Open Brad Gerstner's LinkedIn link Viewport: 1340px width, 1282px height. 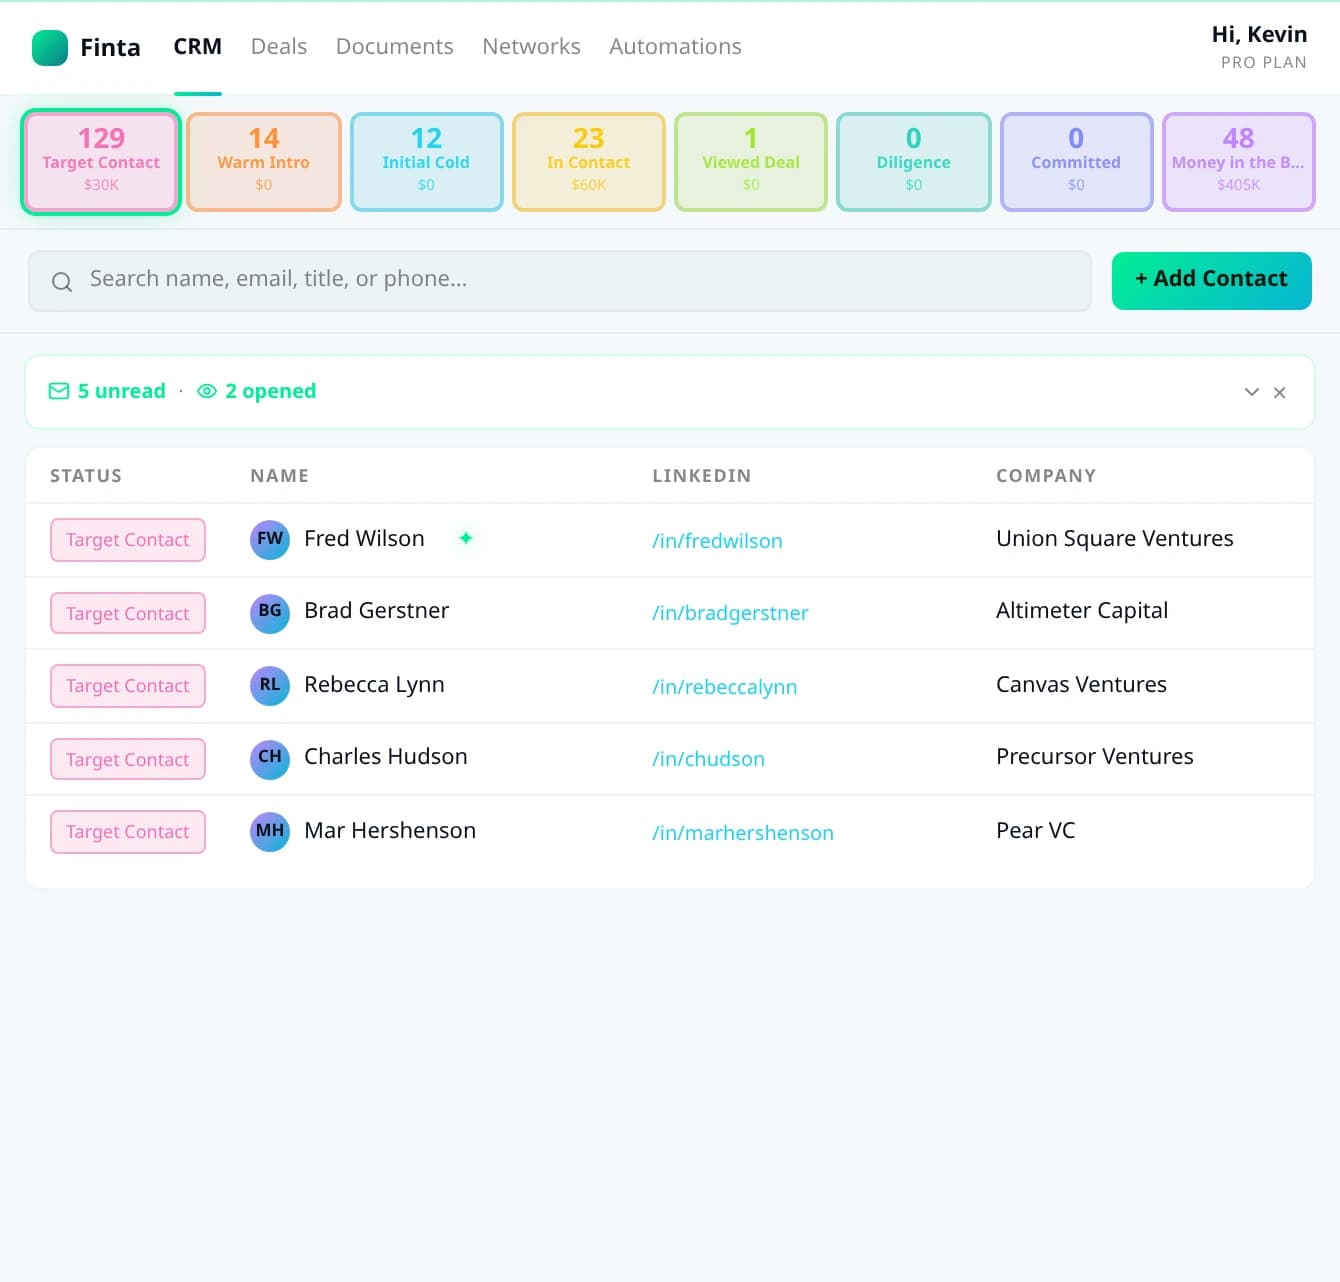[730, 613]
